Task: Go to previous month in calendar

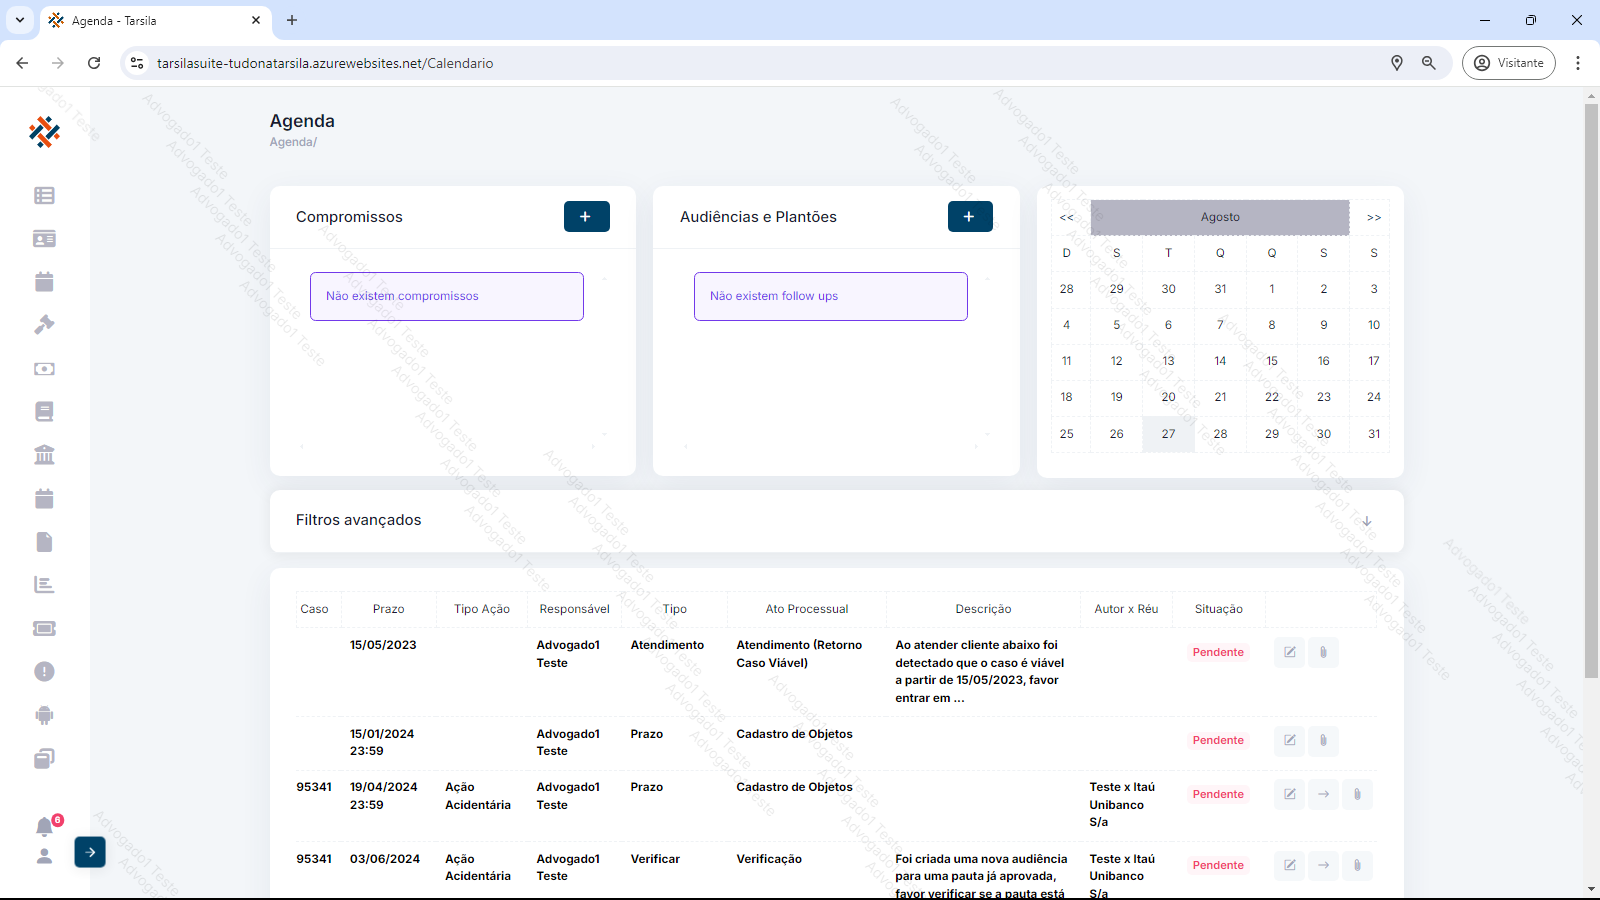Action: (x=1066, y=217)
